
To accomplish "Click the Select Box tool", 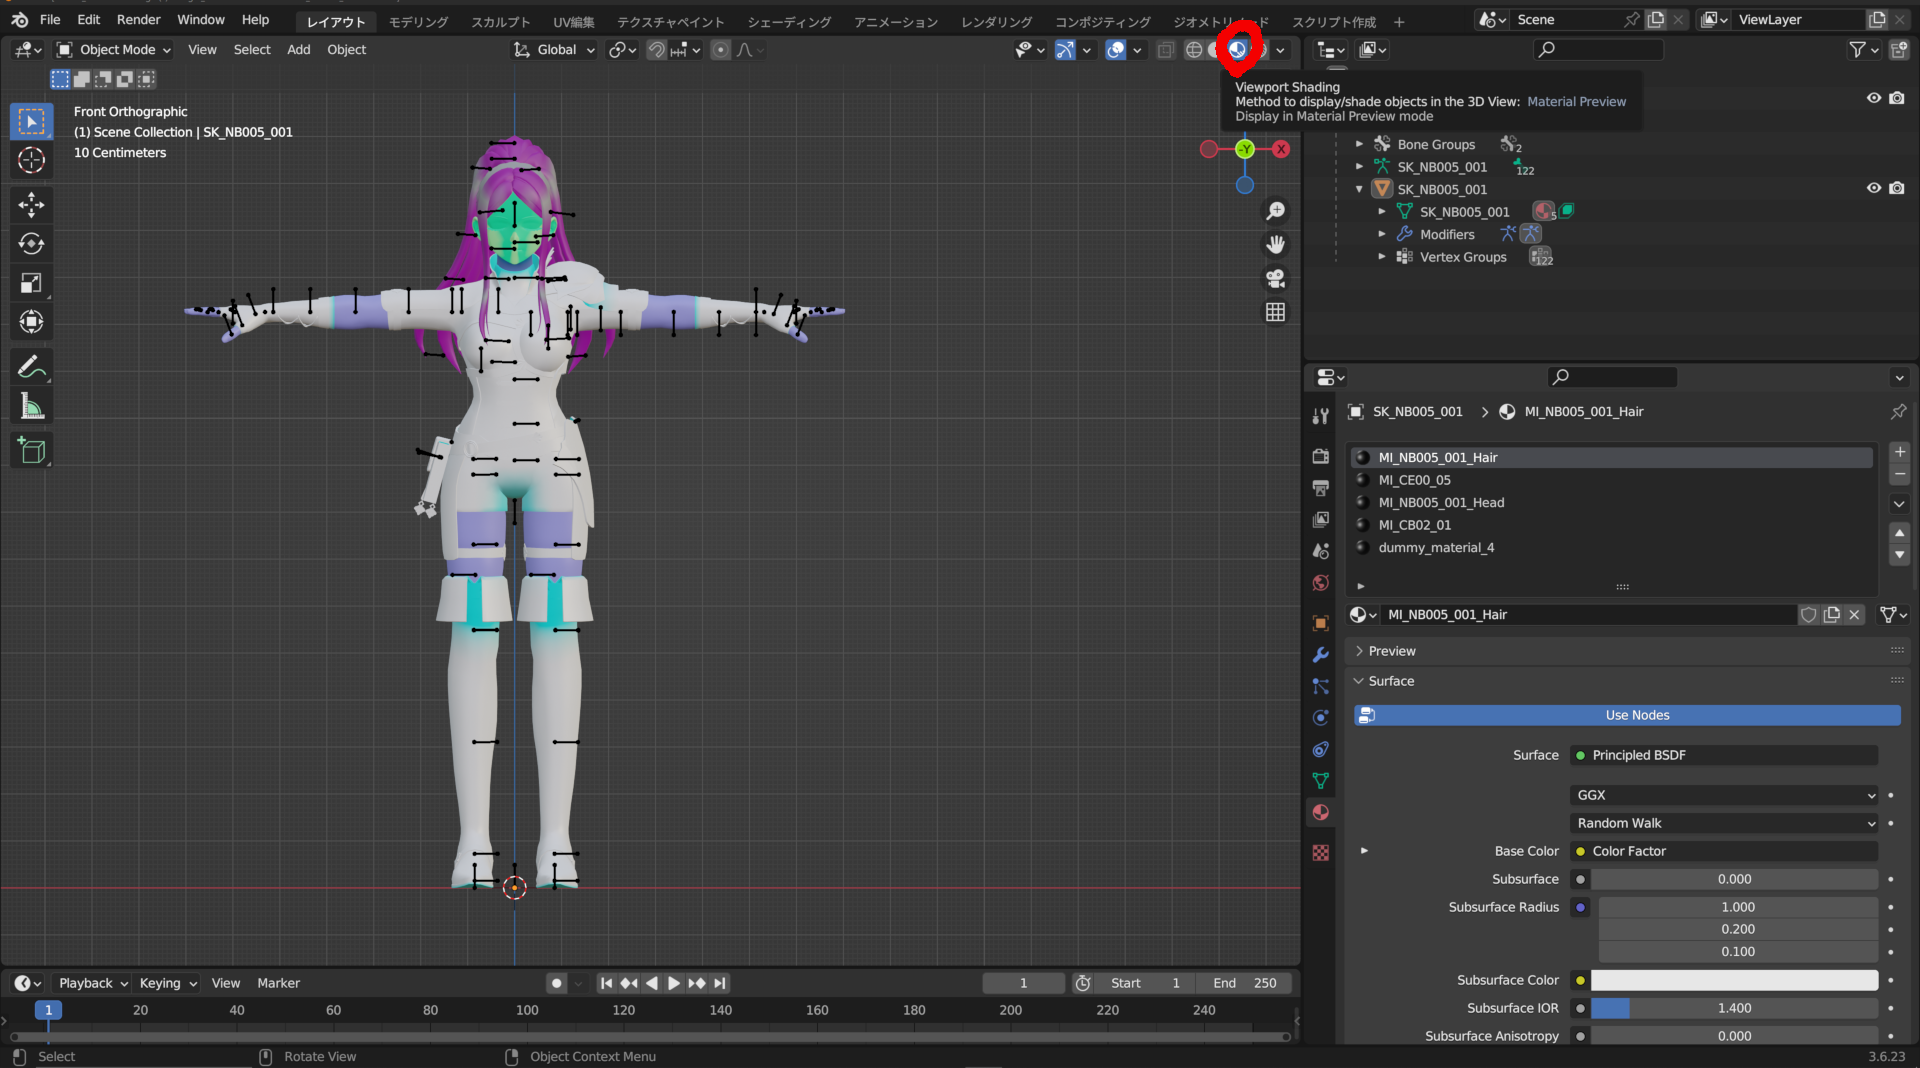I will tap(31, 121).
